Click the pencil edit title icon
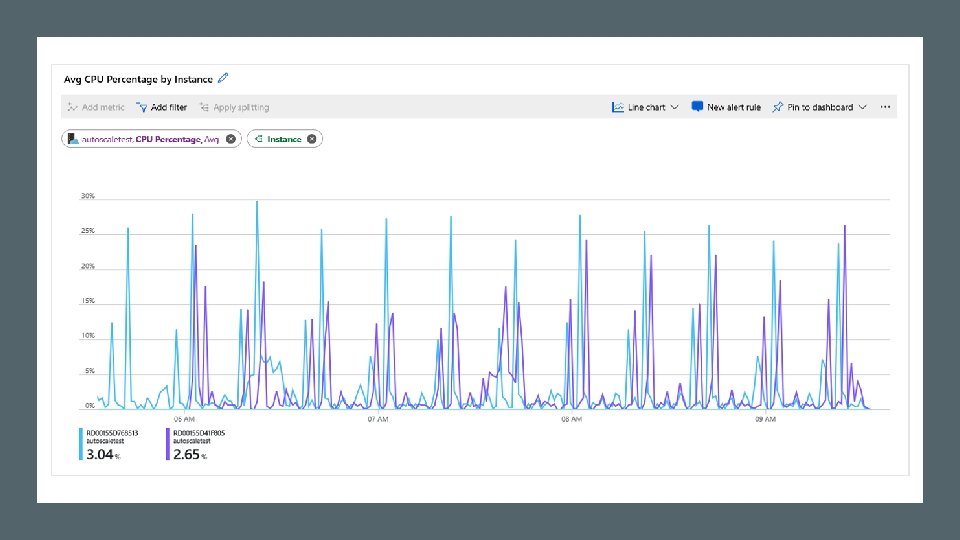The height and width of the screenshot is (540, 960). pyautogui.click(x=223, y=78)
